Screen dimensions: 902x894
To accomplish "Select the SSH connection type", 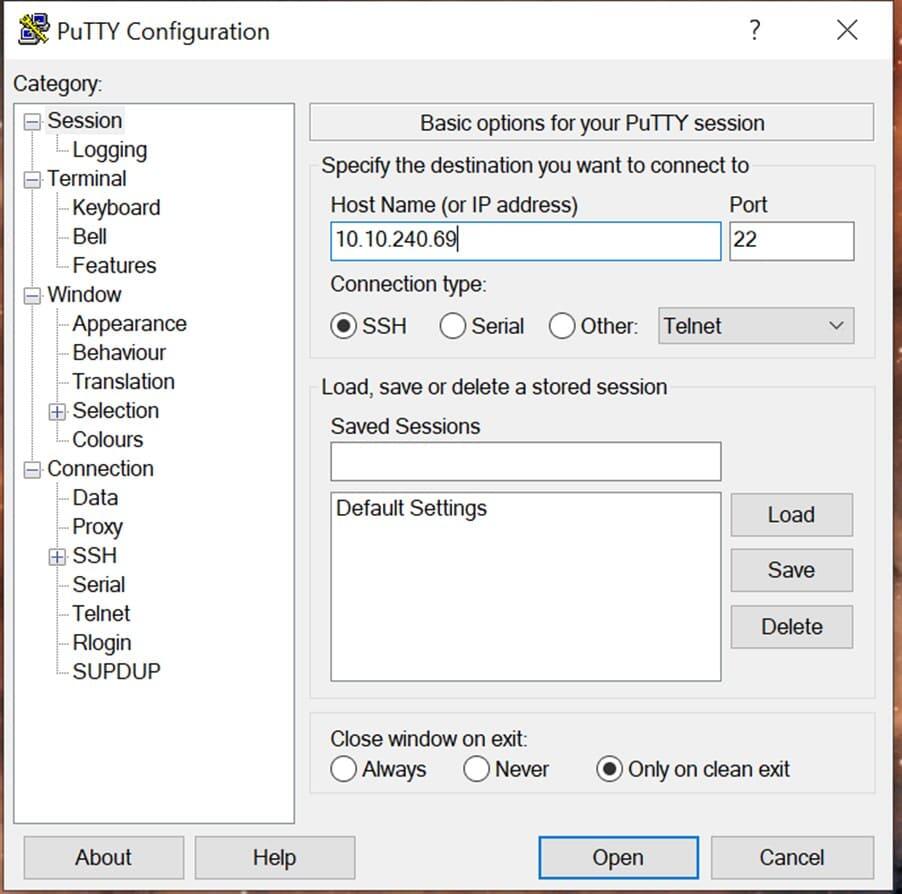I will coord(343,325).
